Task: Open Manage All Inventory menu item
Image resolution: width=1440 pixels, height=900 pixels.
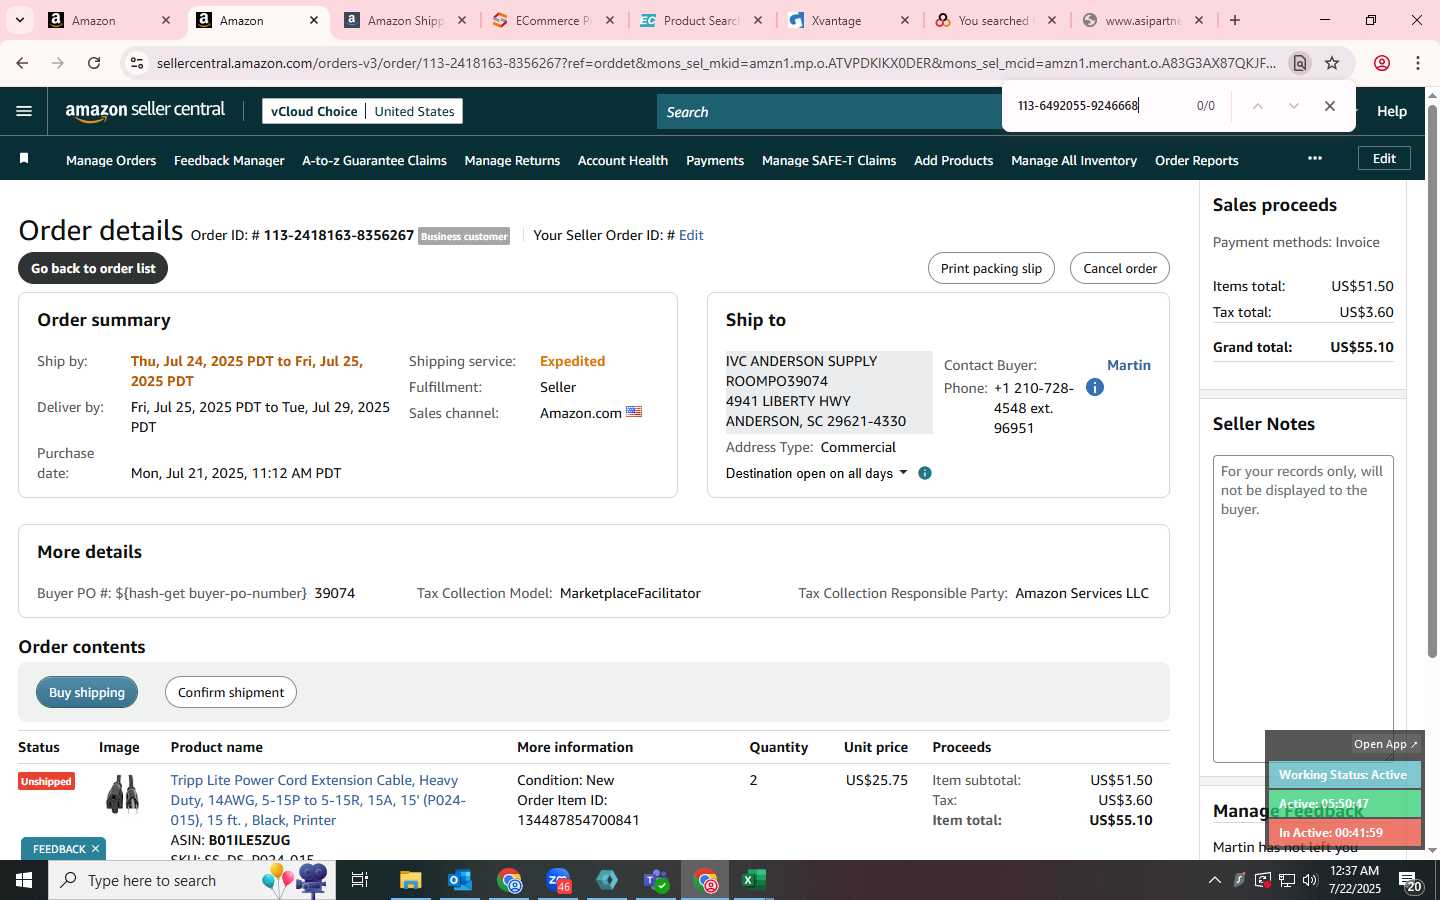Action: coord(1074,160)
